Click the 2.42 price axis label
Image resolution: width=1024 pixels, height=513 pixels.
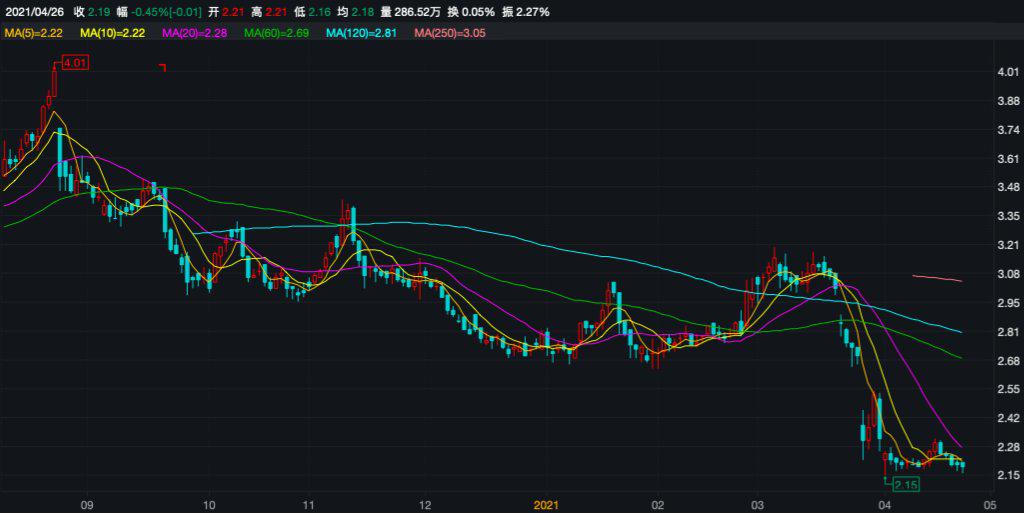[x=1008, y=418]
